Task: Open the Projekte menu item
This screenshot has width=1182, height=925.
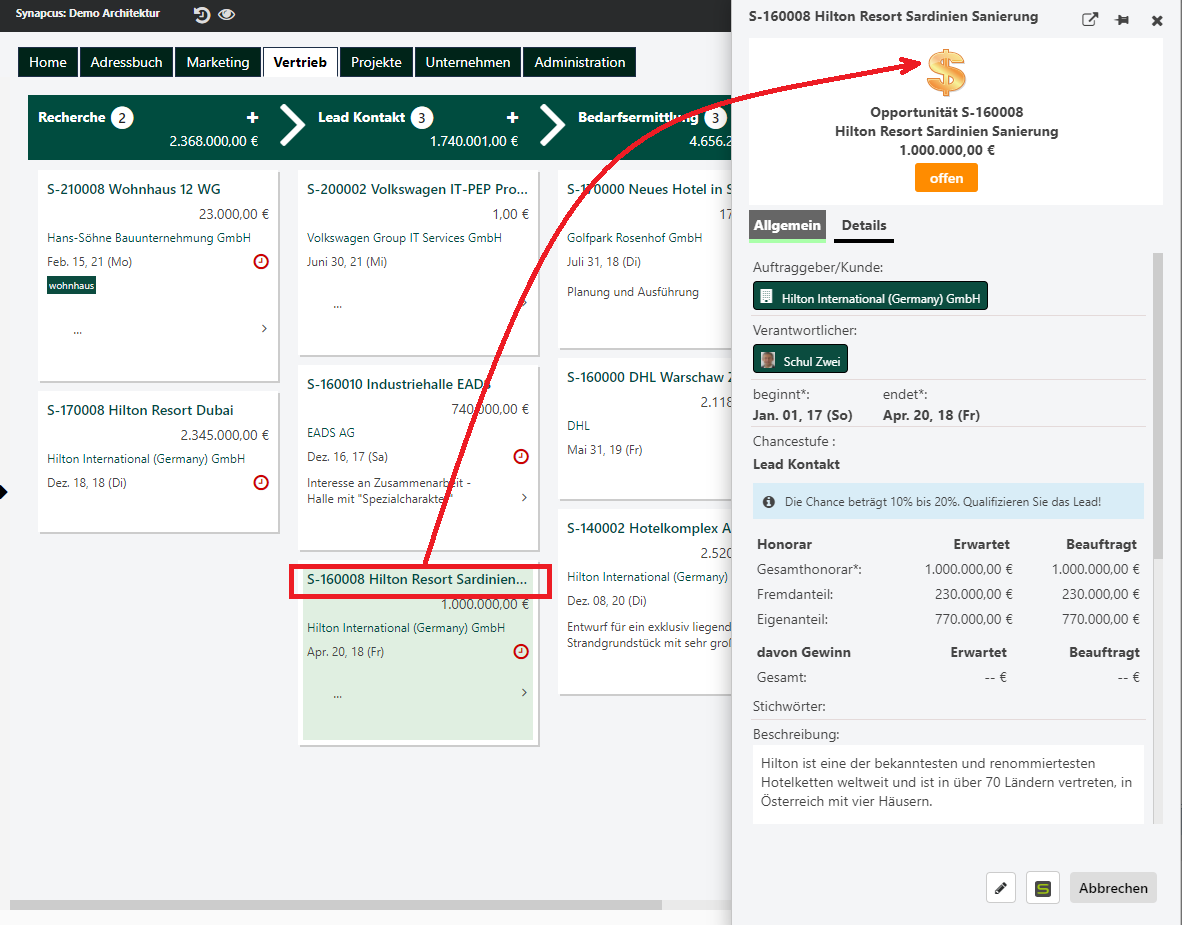Action: 376,61
